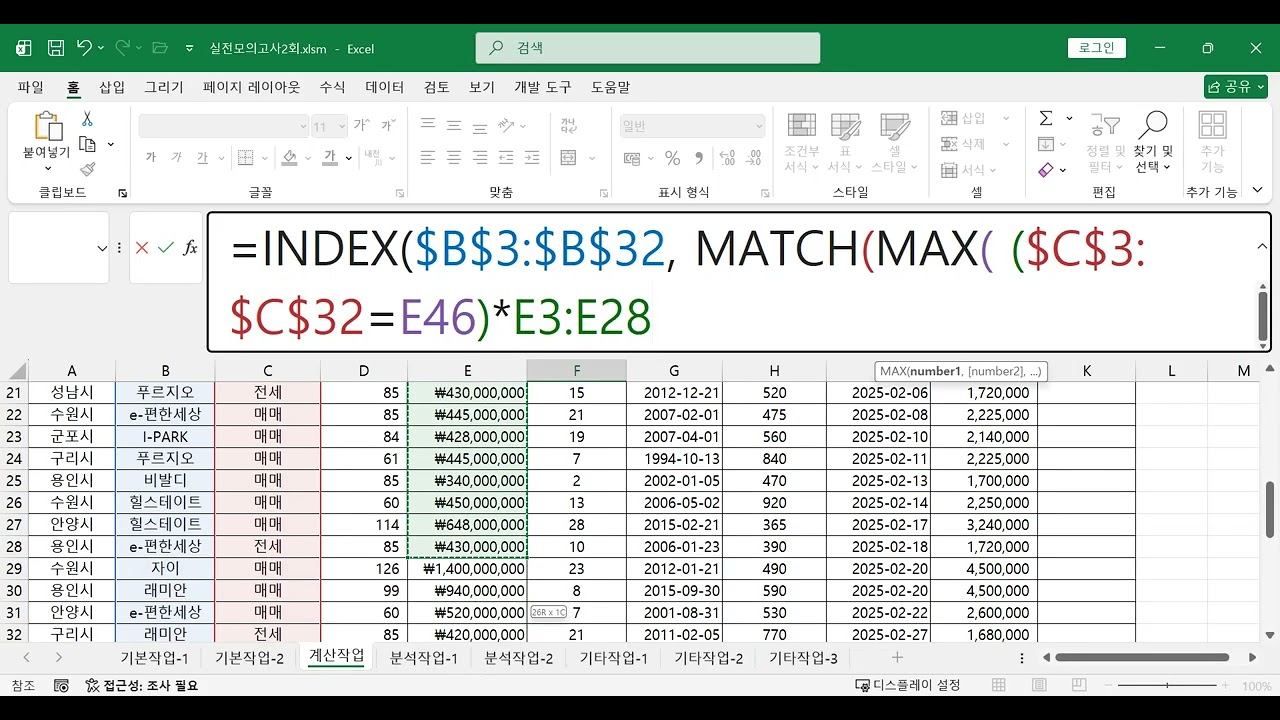This screenshot has height=720, width=1280.
Task: Collapse the formula bar with the chevron
Action: point(1262,246)
